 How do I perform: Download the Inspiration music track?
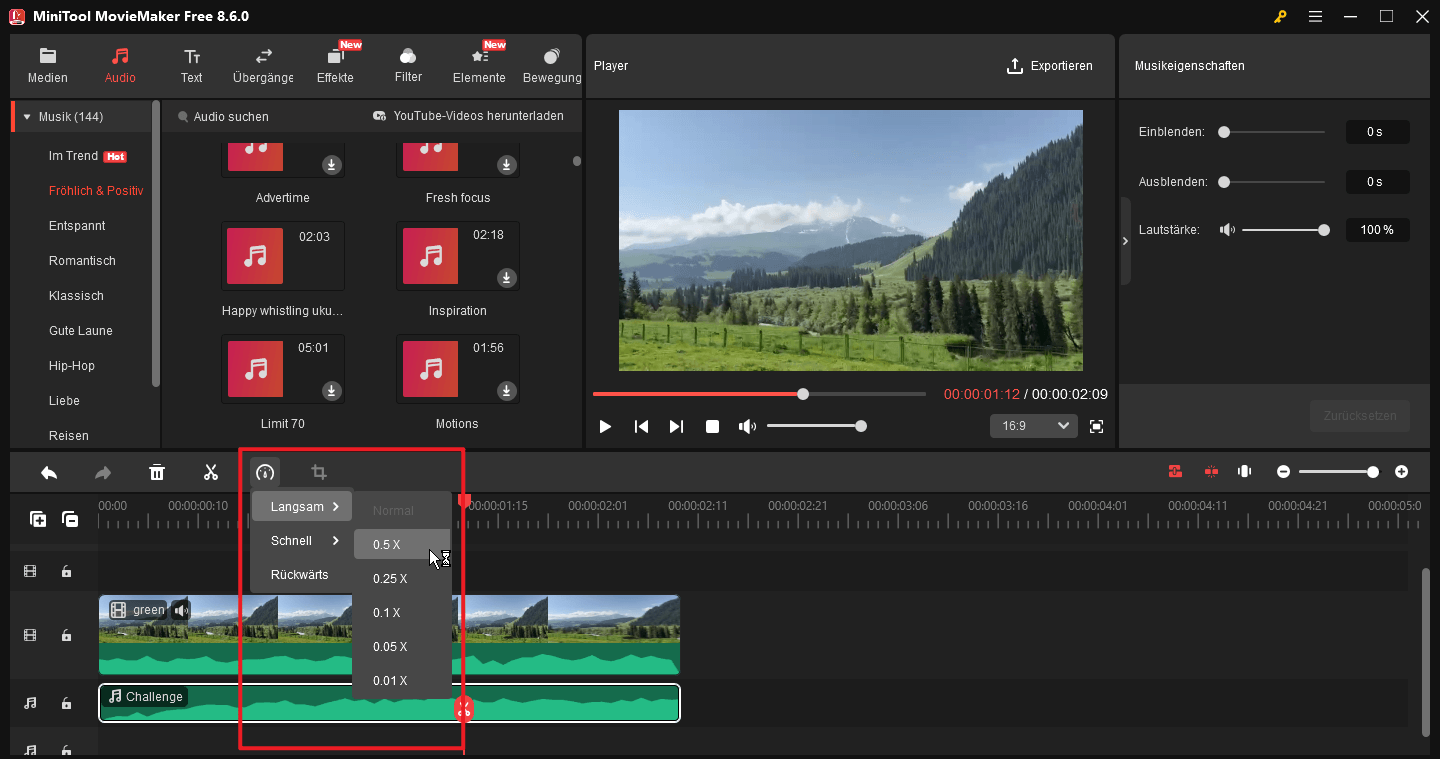(x=506, y=279)
